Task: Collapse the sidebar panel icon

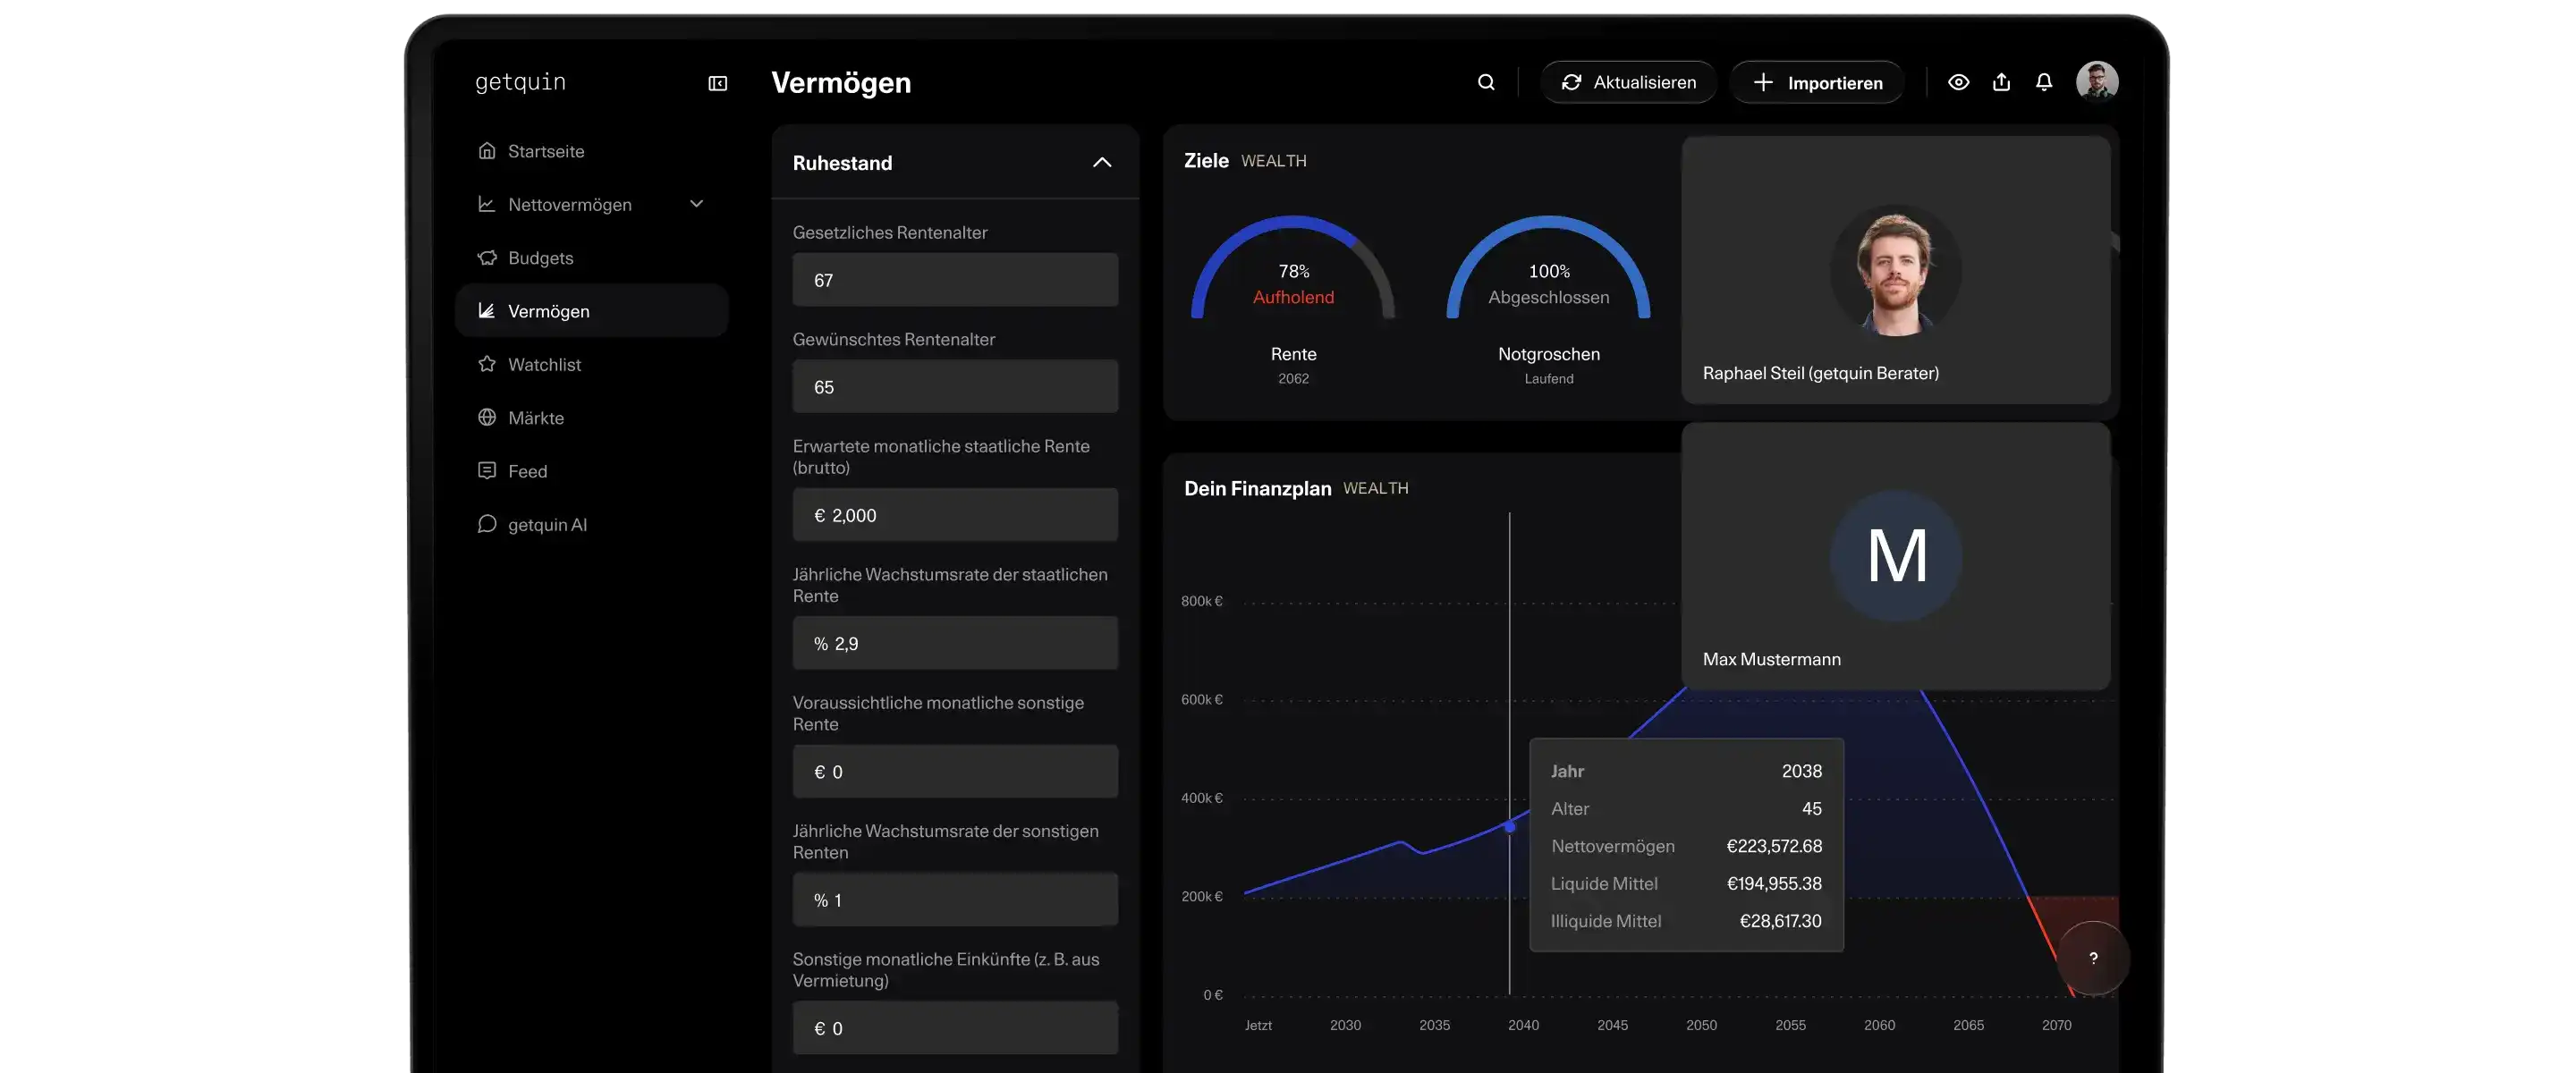Action: tap(718, 83)
